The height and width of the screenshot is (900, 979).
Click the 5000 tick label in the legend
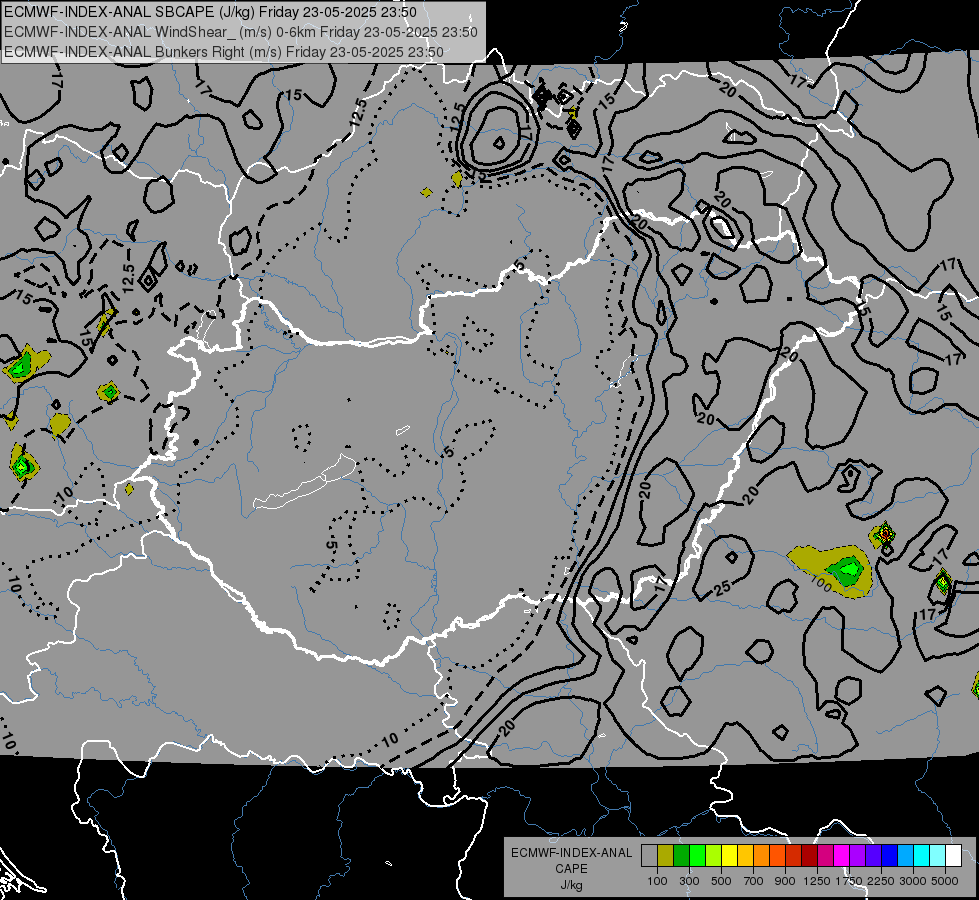click(x=944, y=881)
